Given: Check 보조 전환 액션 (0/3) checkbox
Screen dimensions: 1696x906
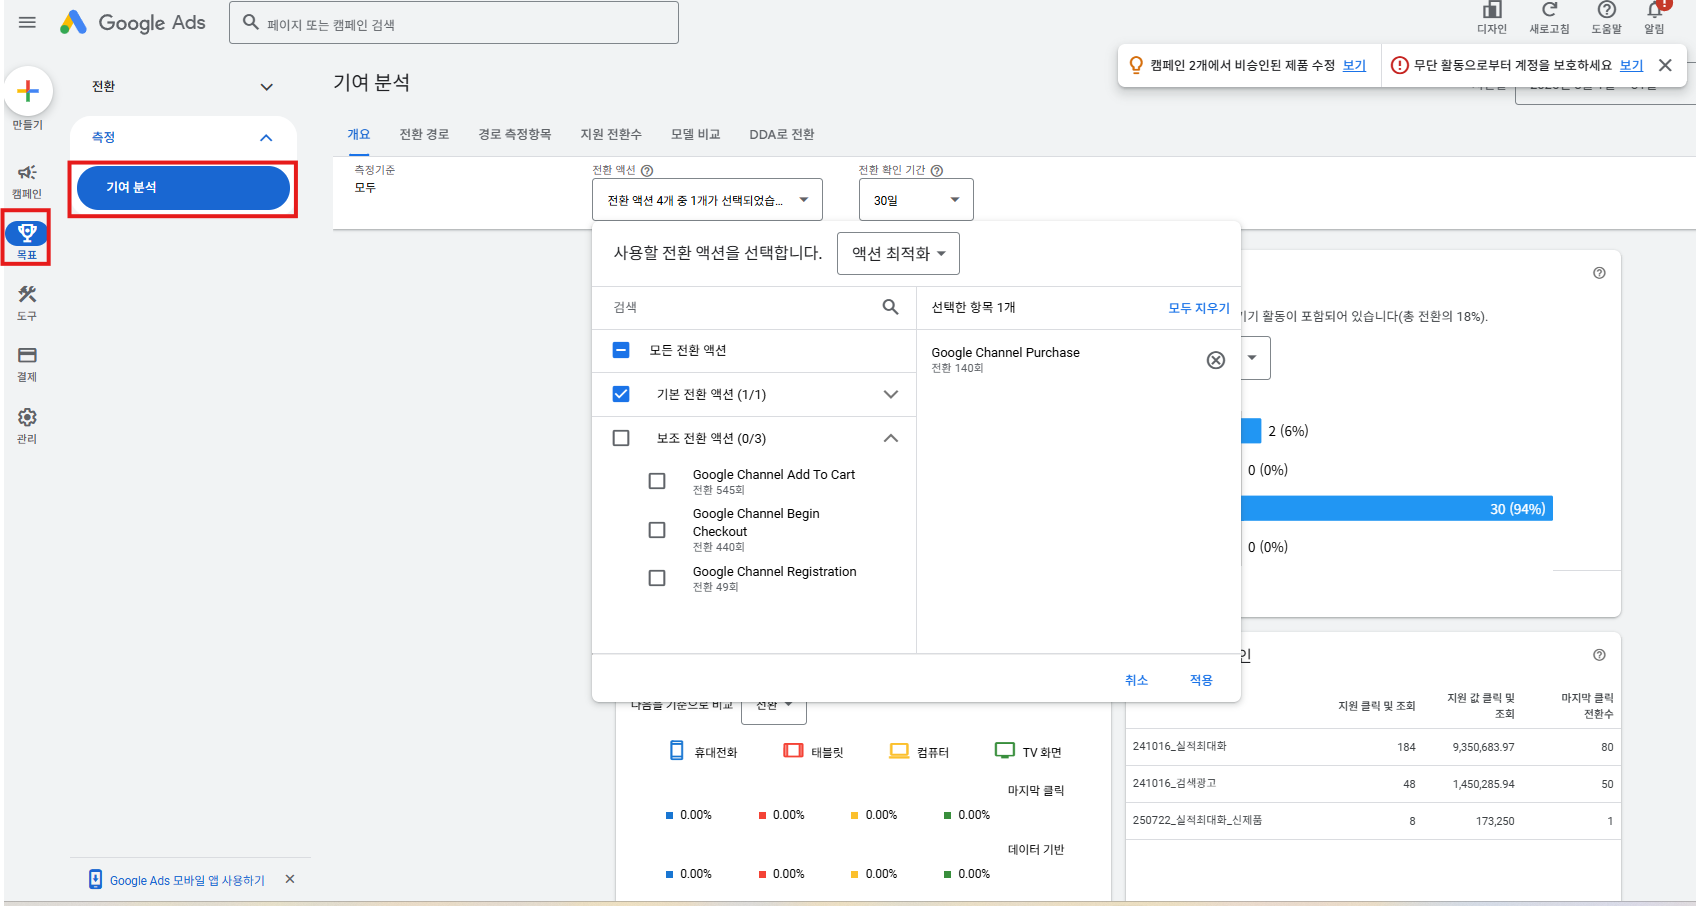Looking at the screenshot, I should [621, 438].
